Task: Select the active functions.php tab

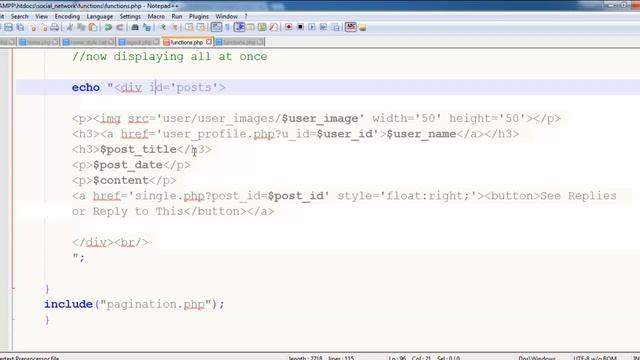Action: coord(187,42)
